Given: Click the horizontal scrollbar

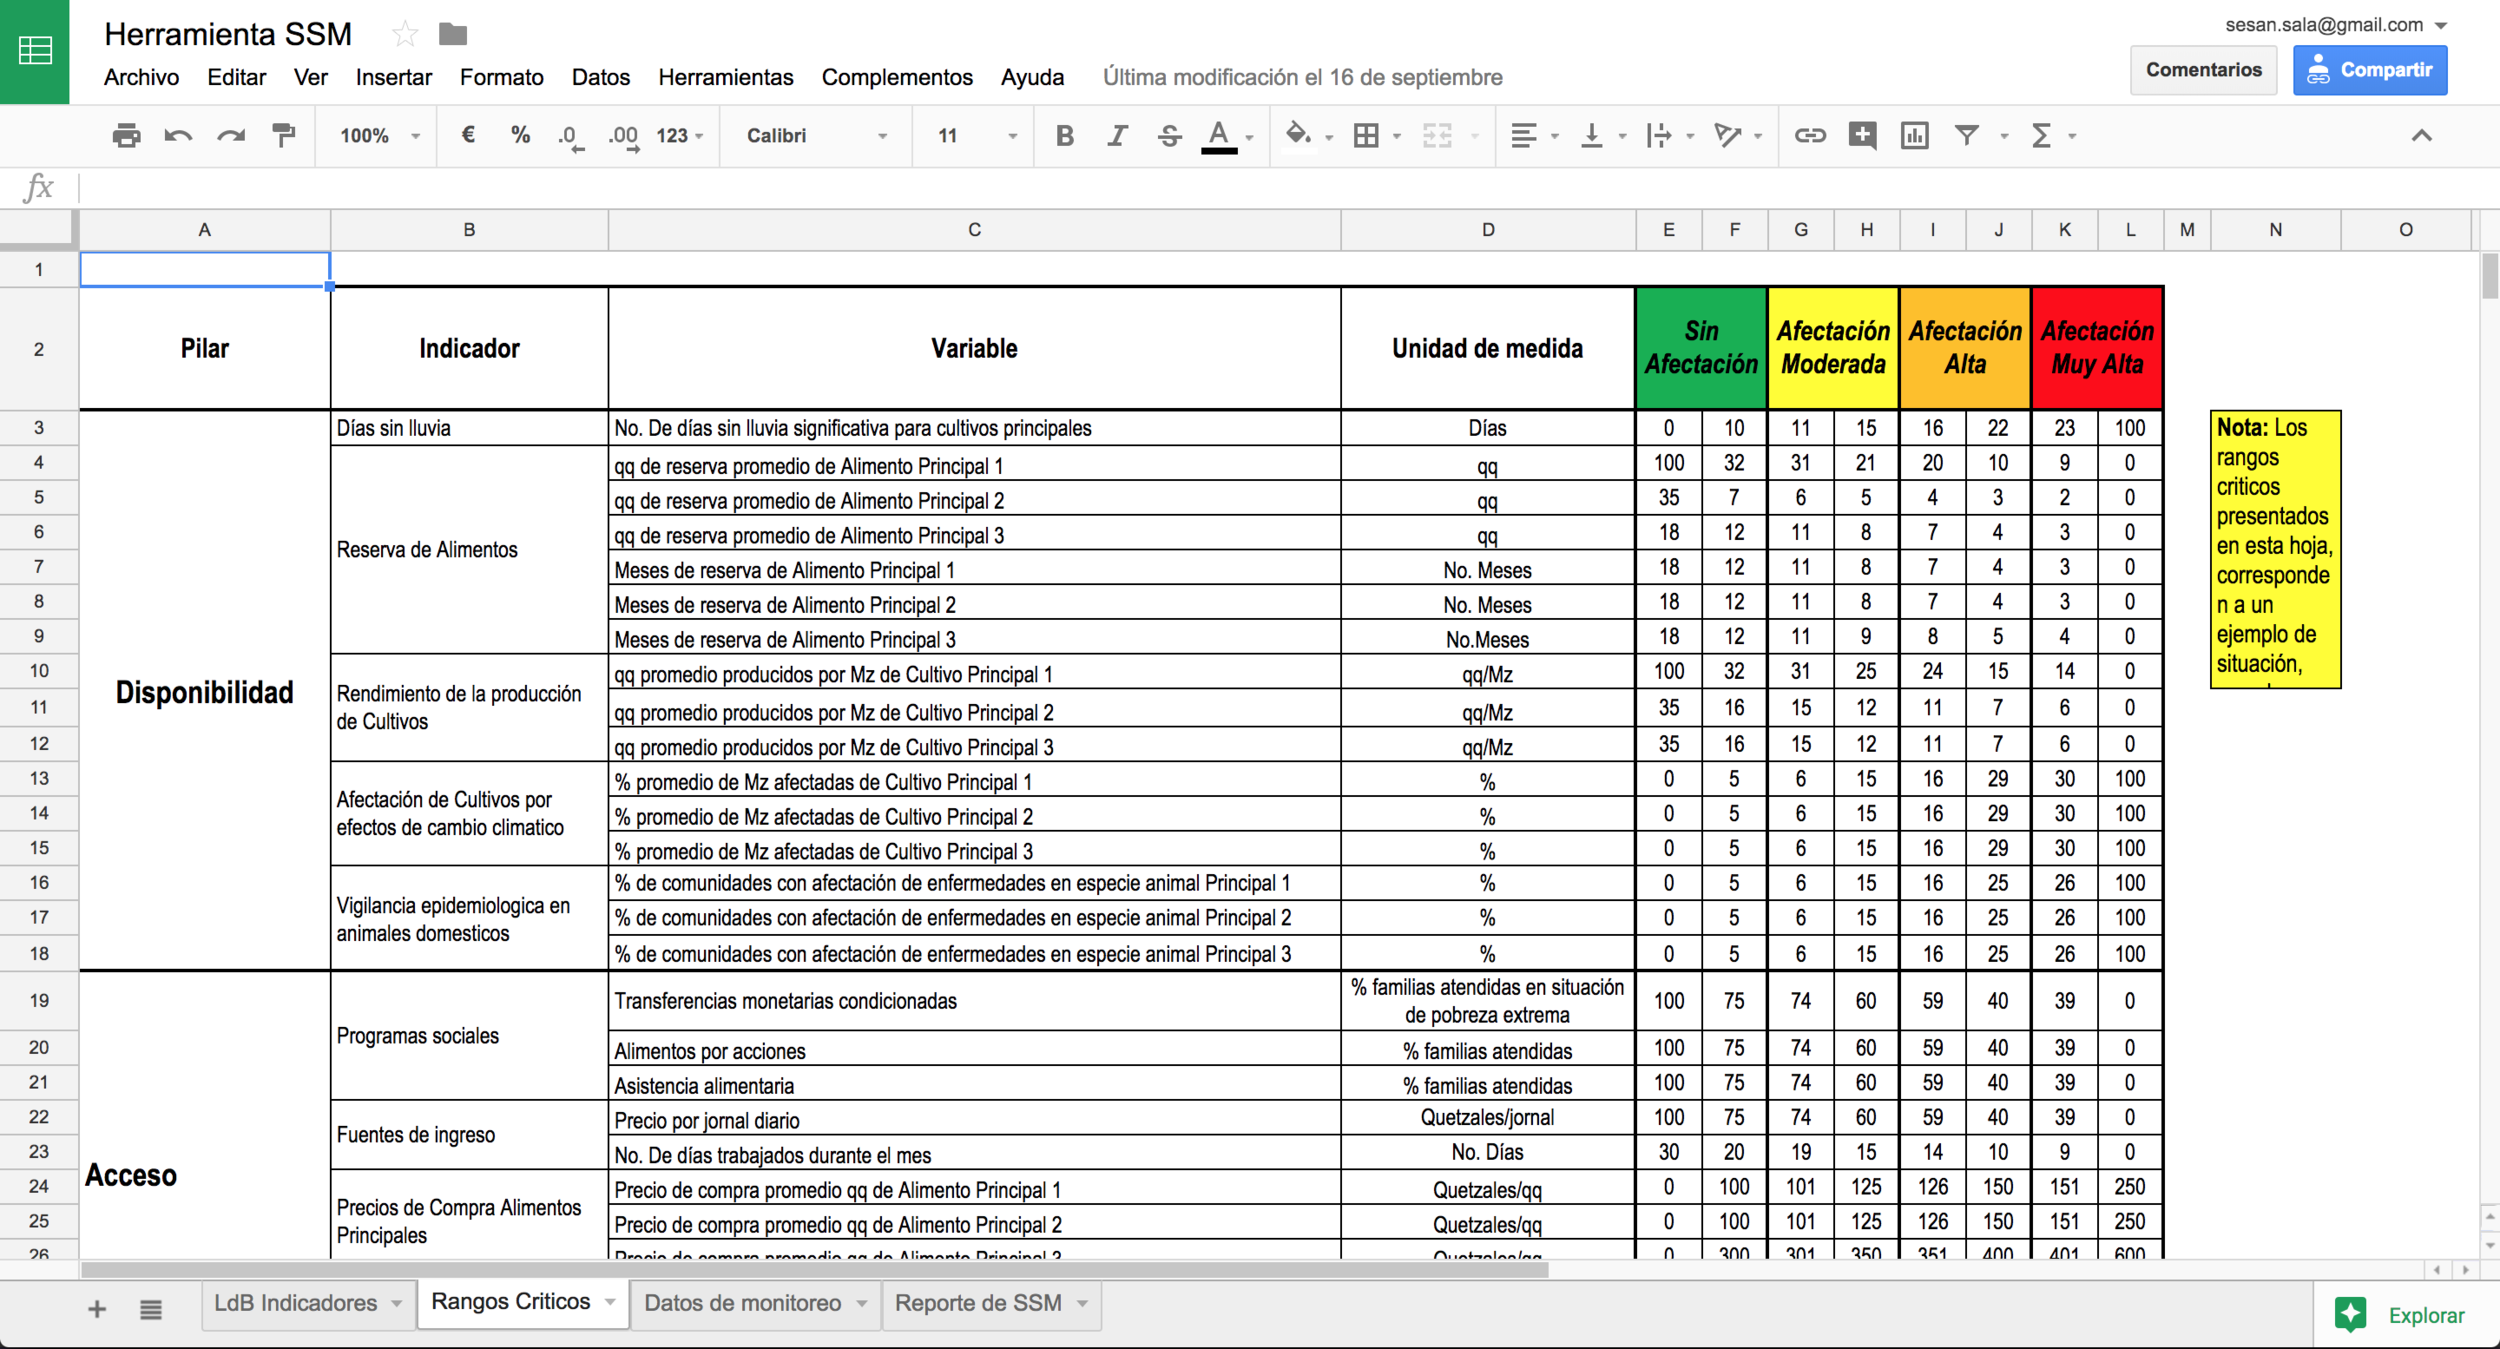Looking at the screenshot, I should [814, 1270].
